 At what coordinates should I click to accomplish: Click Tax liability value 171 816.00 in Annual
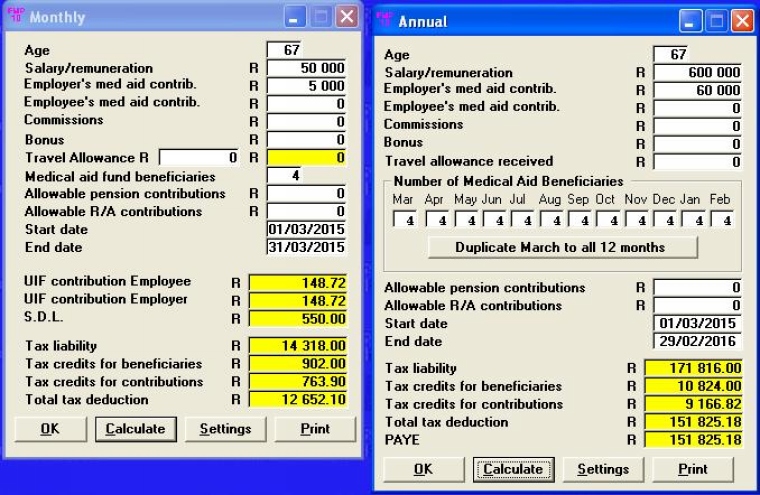tap(693, 368)
